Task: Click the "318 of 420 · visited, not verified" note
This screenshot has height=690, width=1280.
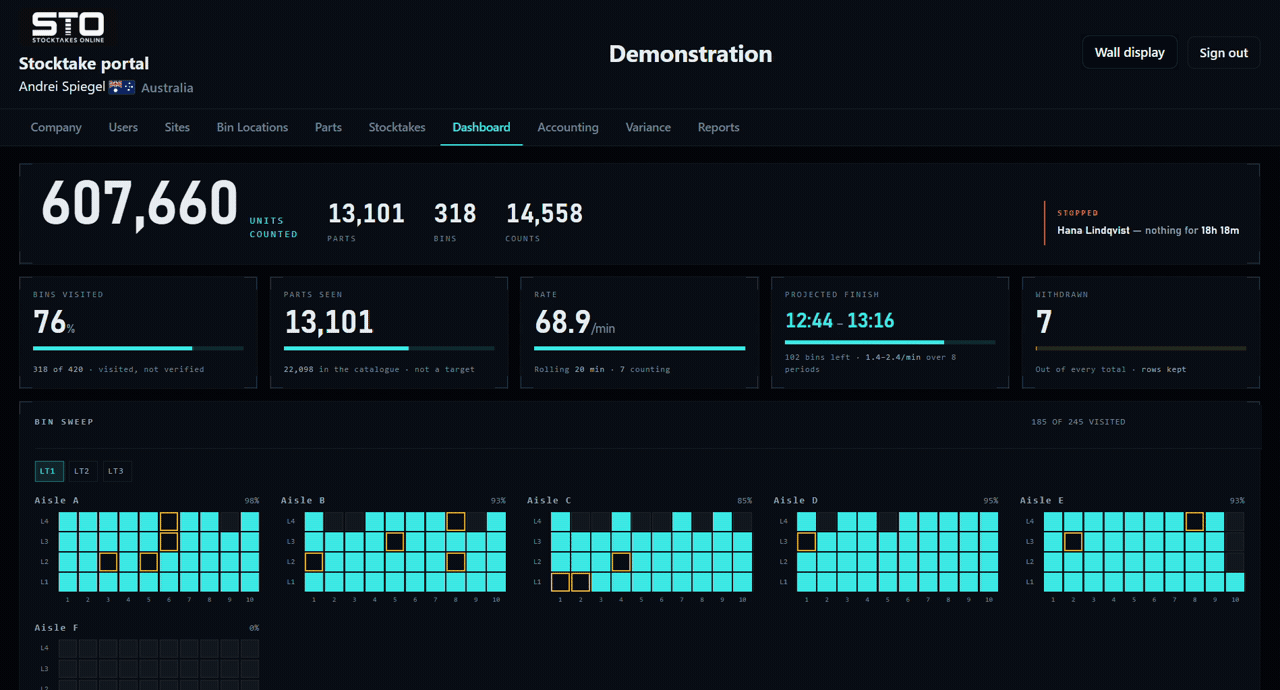Action: [x=118, y=369]
